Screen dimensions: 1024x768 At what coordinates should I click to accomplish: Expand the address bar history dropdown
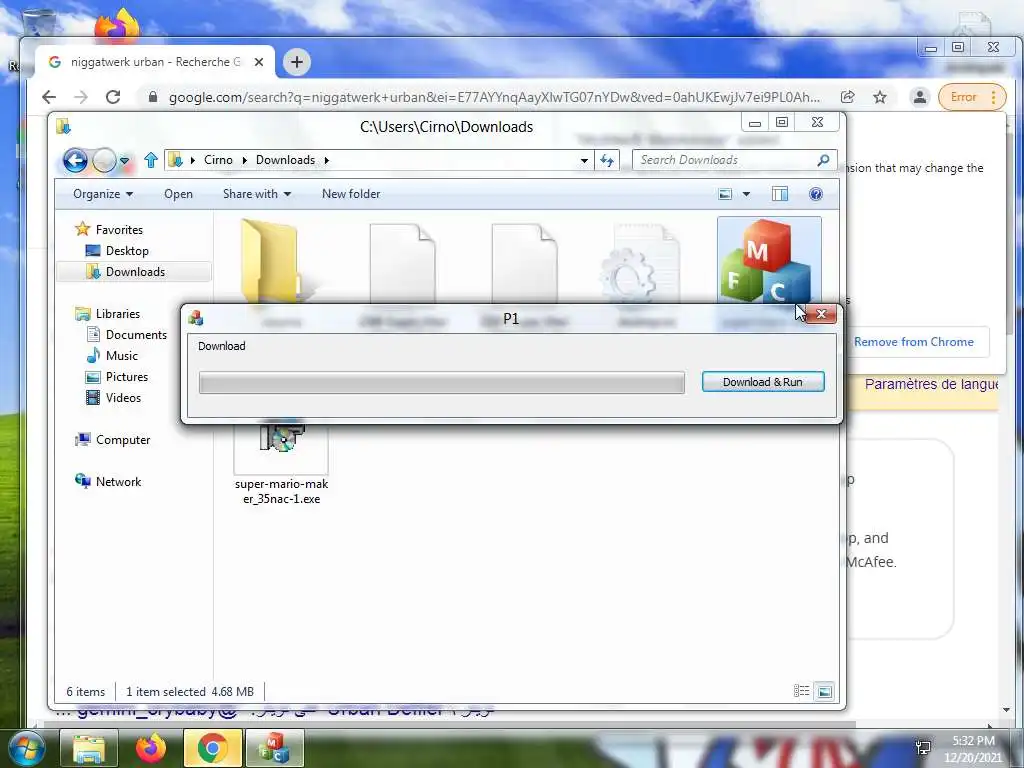pos(584,161)
